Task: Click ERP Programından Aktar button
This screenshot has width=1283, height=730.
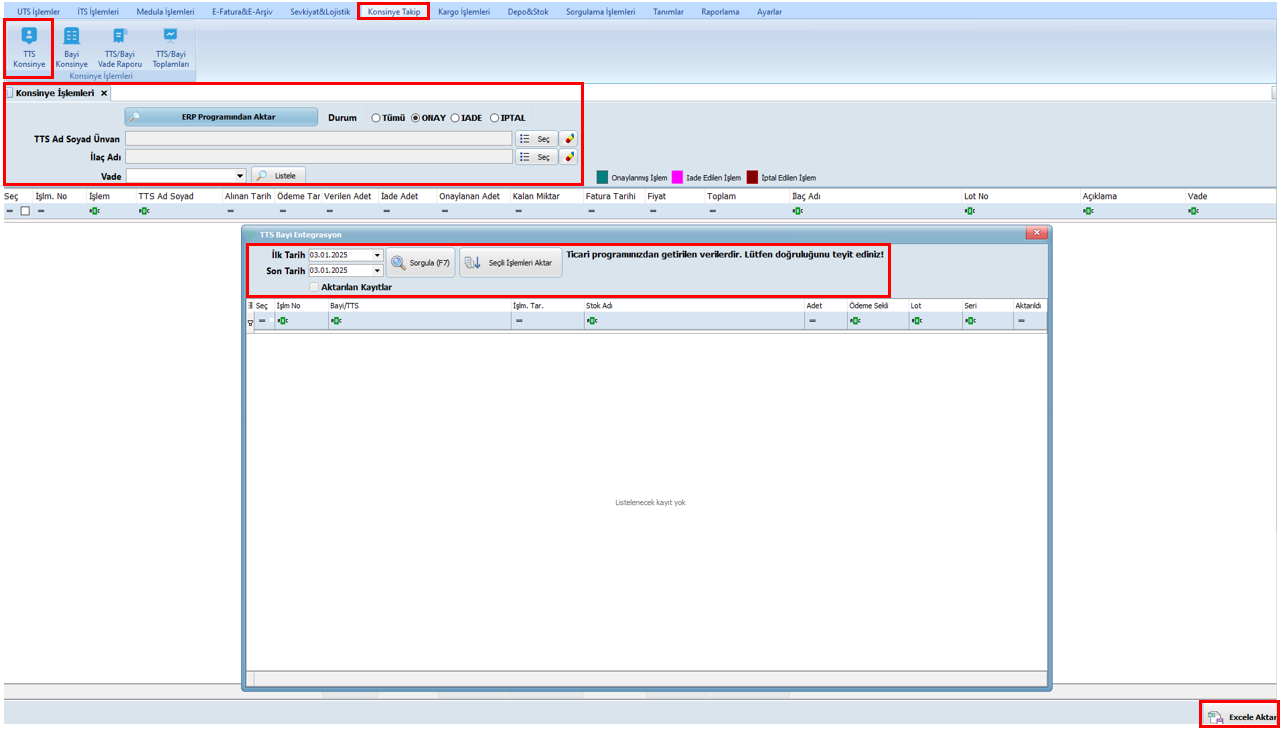Action: tap(221, 117)
